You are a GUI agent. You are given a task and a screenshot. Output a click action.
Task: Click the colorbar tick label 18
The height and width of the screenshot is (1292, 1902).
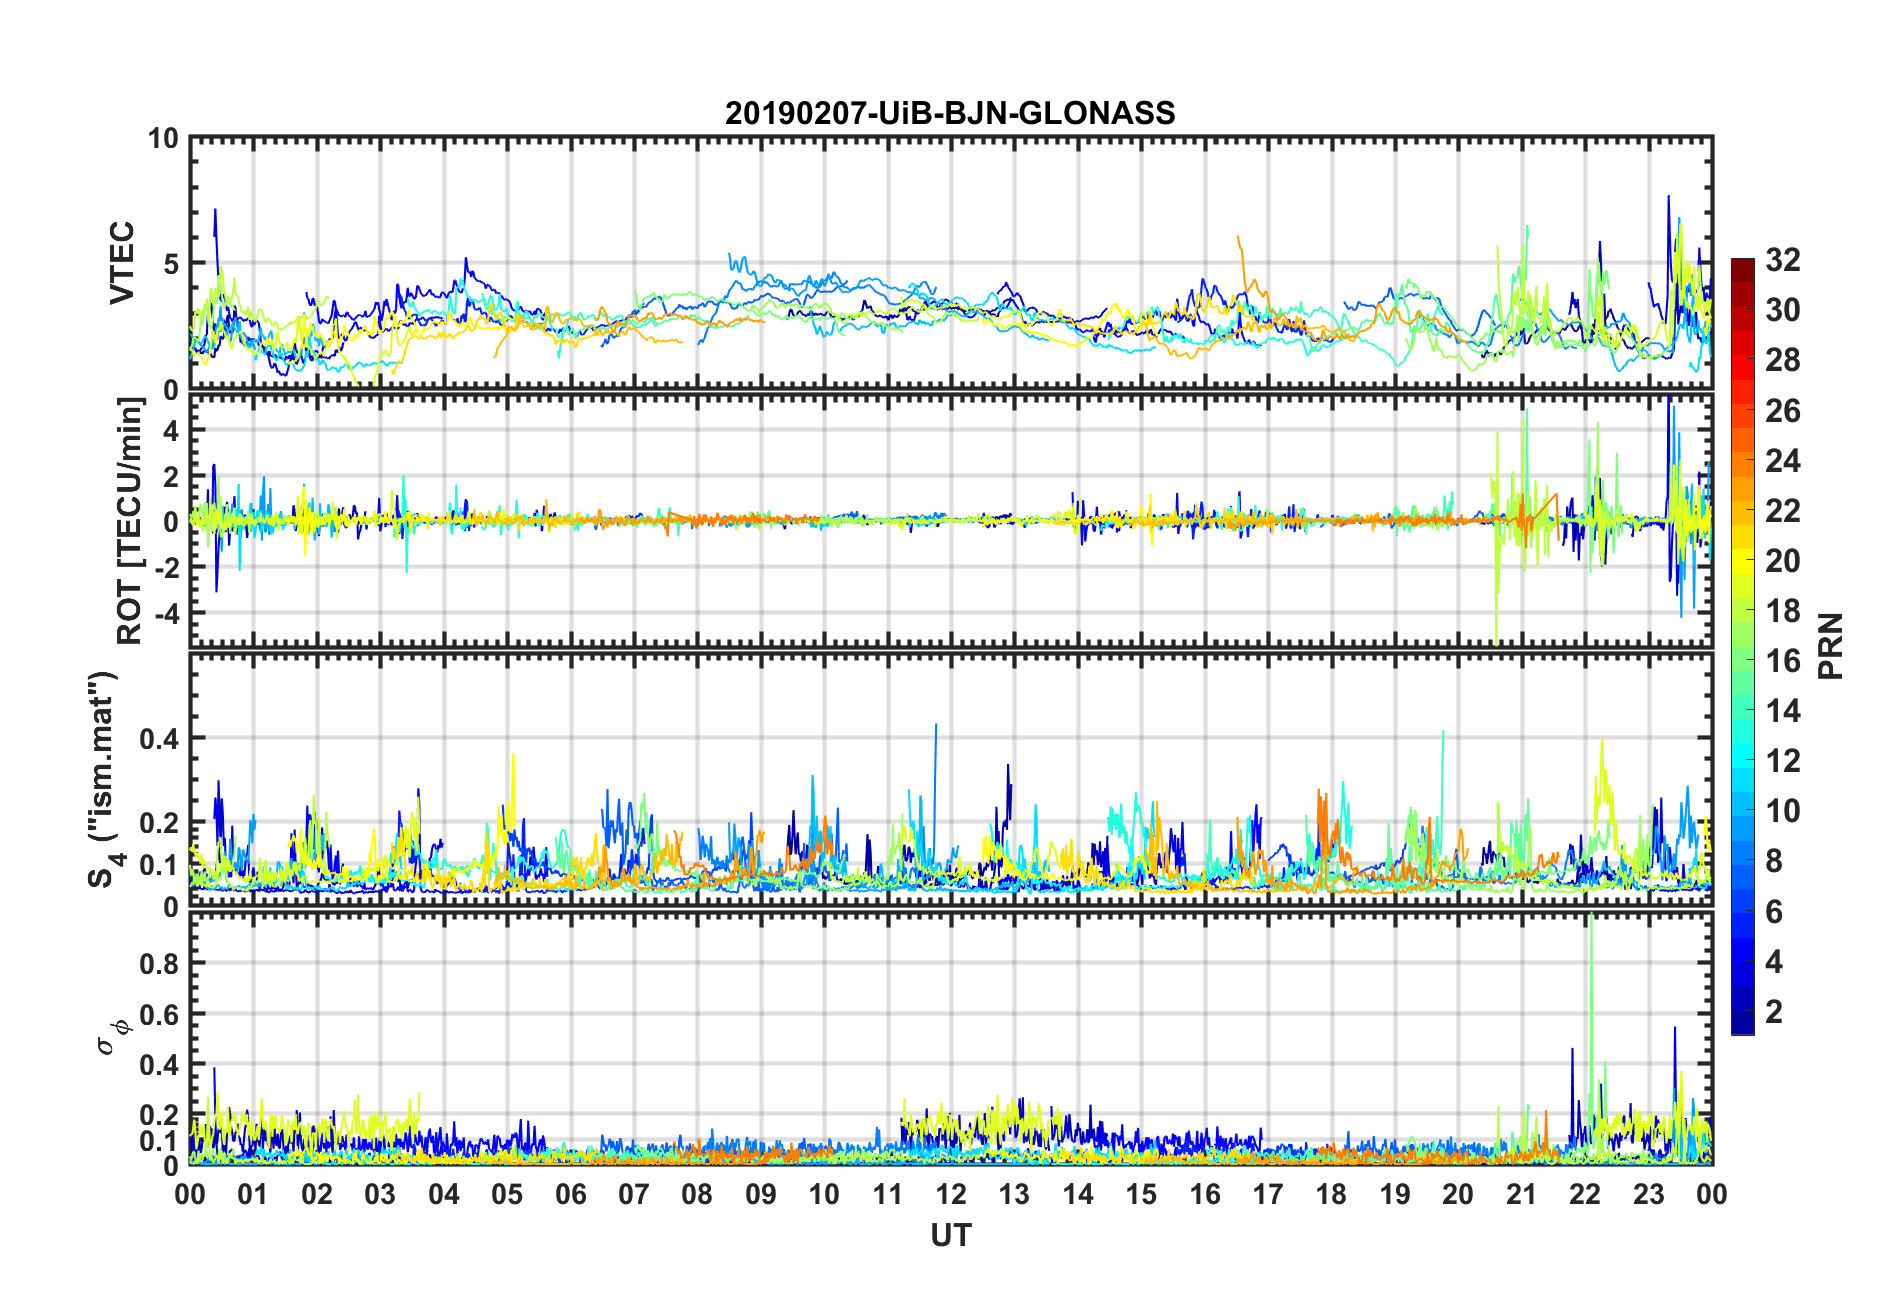pos(1782,610)
